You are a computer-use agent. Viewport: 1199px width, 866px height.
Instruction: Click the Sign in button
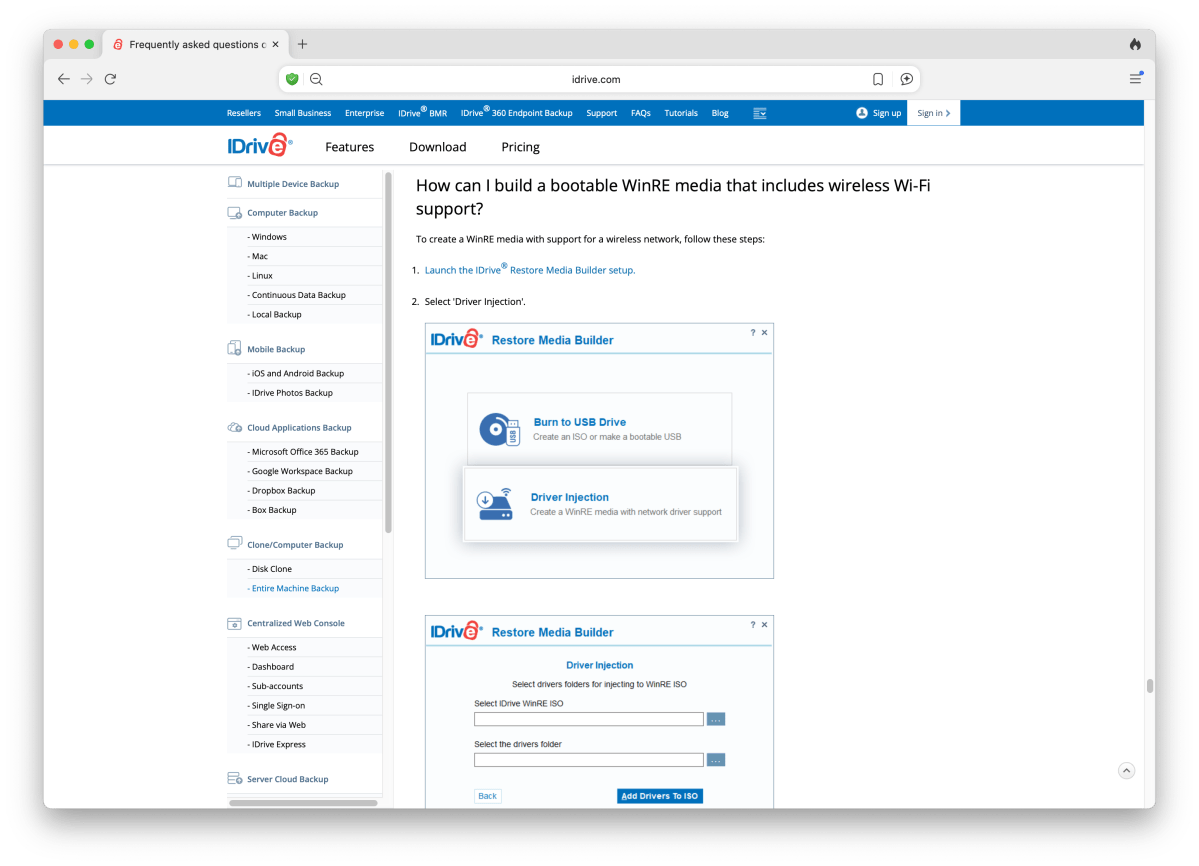pyautogui.click(x=933, y=113)
